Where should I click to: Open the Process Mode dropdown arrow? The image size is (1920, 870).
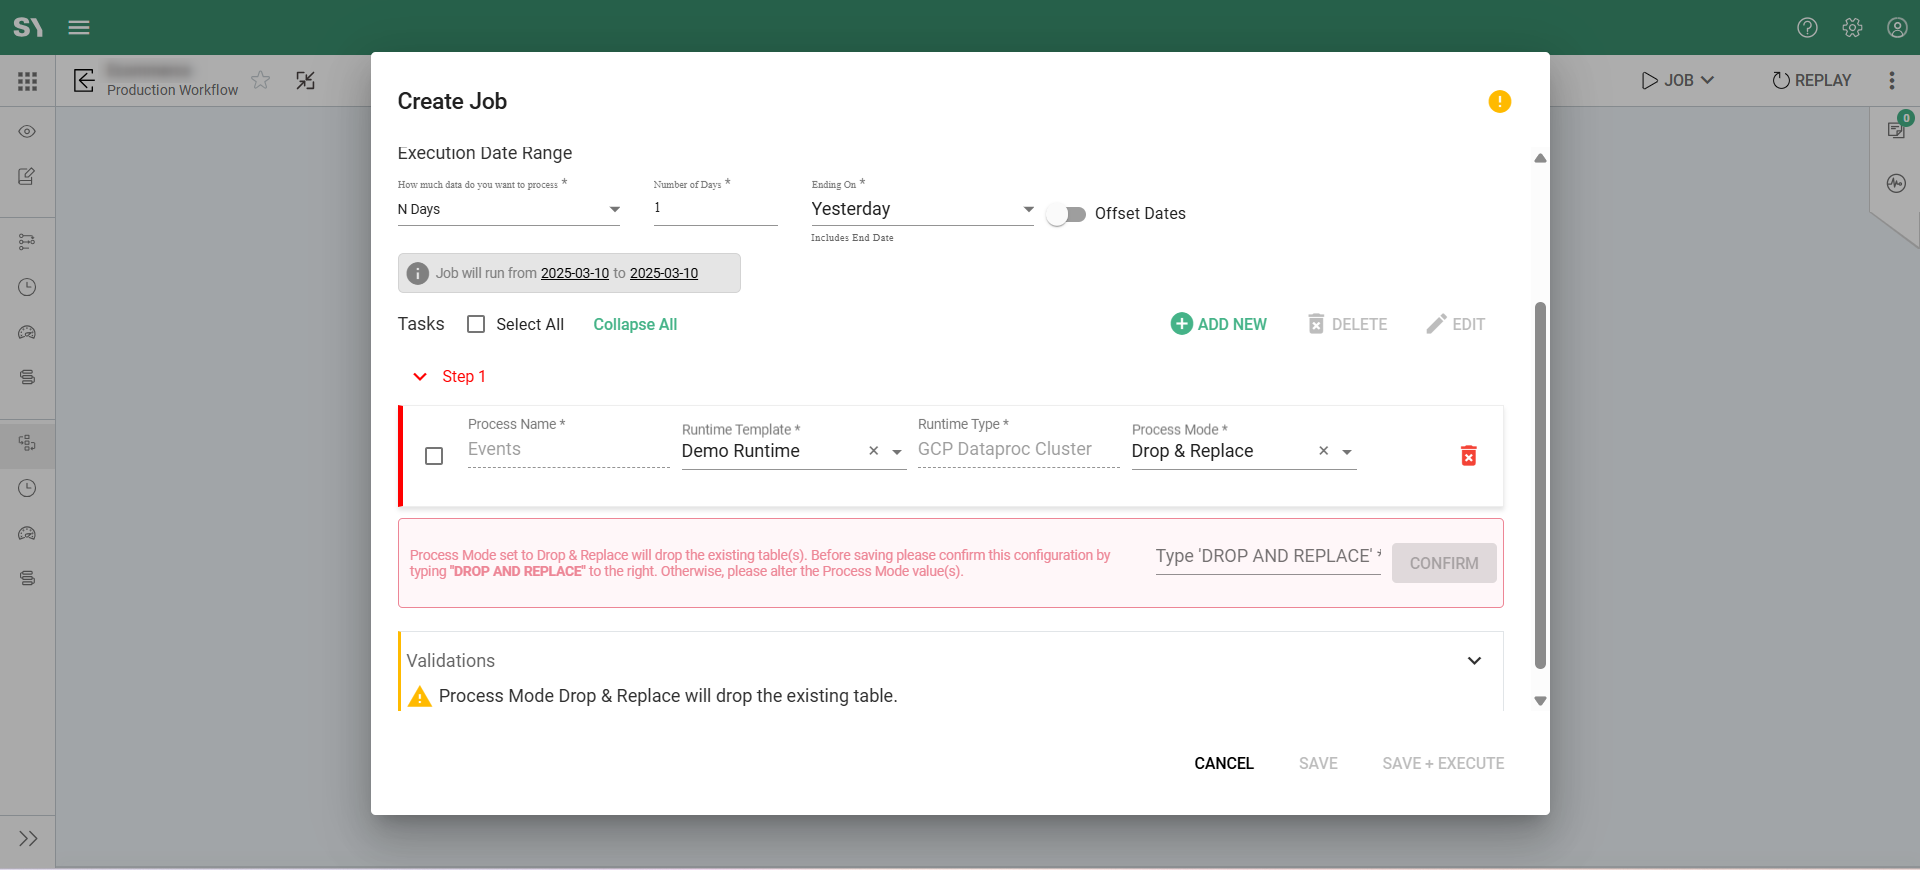(1347, 452)
